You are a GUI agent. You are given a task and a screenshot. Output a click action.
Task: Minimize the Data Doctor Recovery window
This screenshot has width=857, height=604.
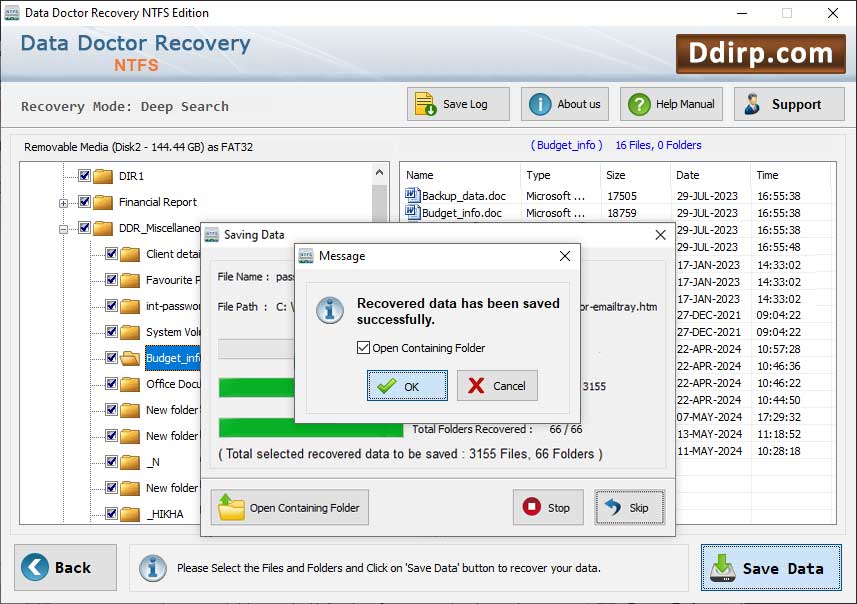742,13
